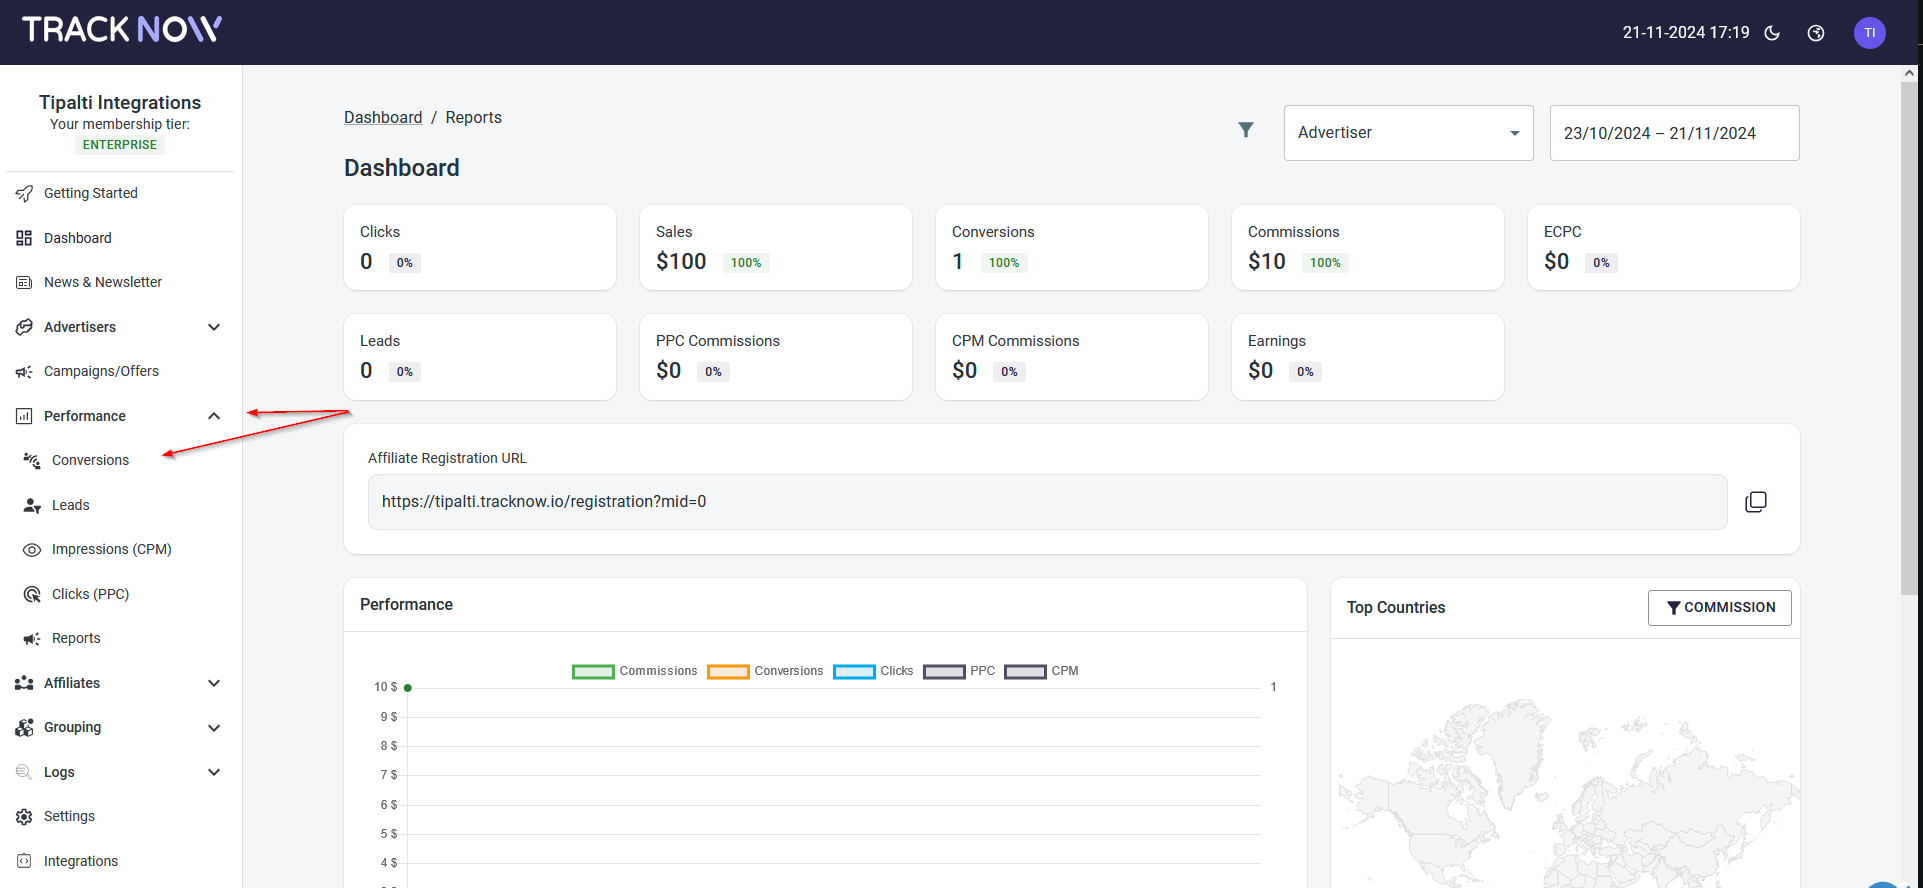This screenshot has height=888, width=1923.
Task: Click the Earnings stat card
Action: (x=1367, y=357)
